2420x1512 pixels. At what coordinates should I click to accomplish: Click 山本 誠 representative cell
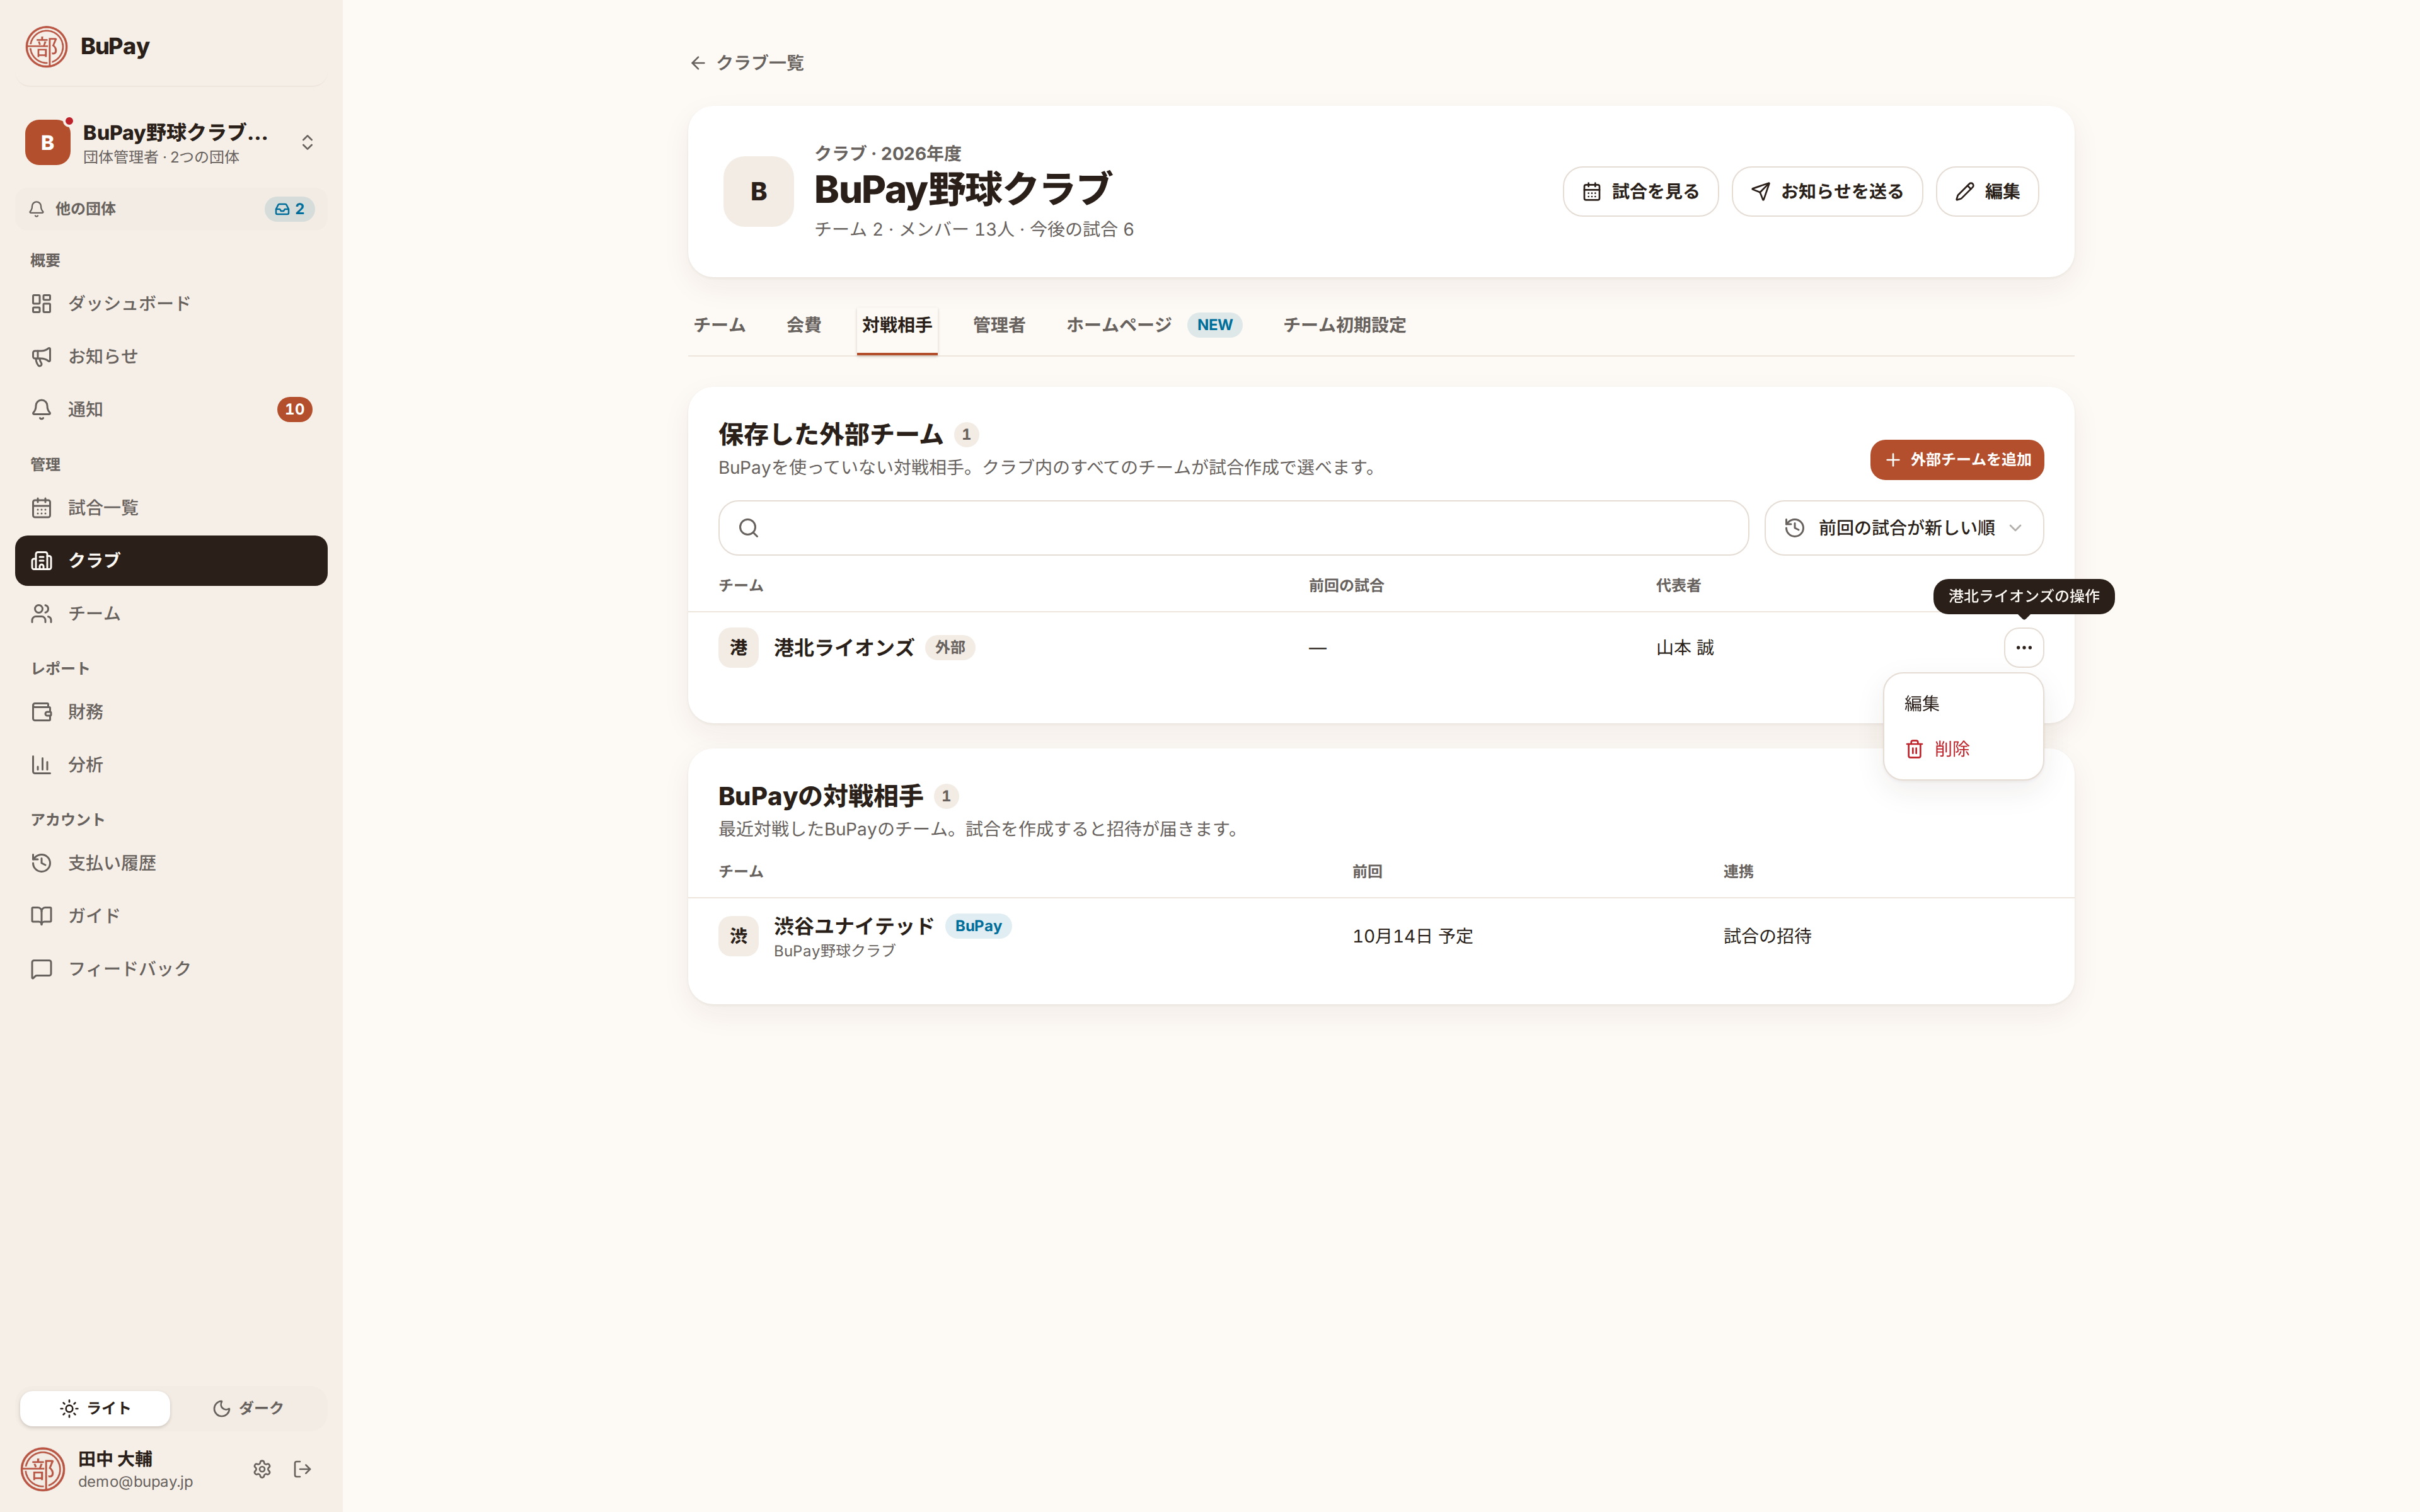(x=1684, y=648)
